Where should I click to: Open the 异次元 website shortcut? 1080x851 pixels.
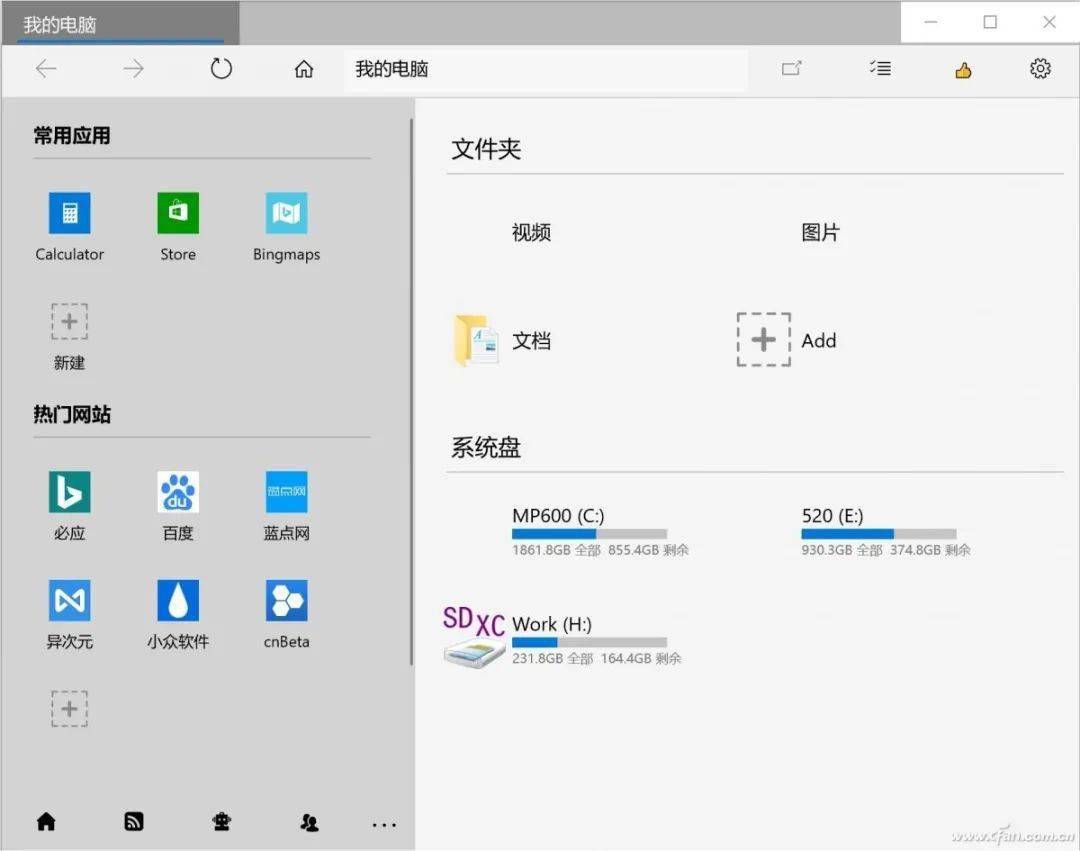click(70, 615)
